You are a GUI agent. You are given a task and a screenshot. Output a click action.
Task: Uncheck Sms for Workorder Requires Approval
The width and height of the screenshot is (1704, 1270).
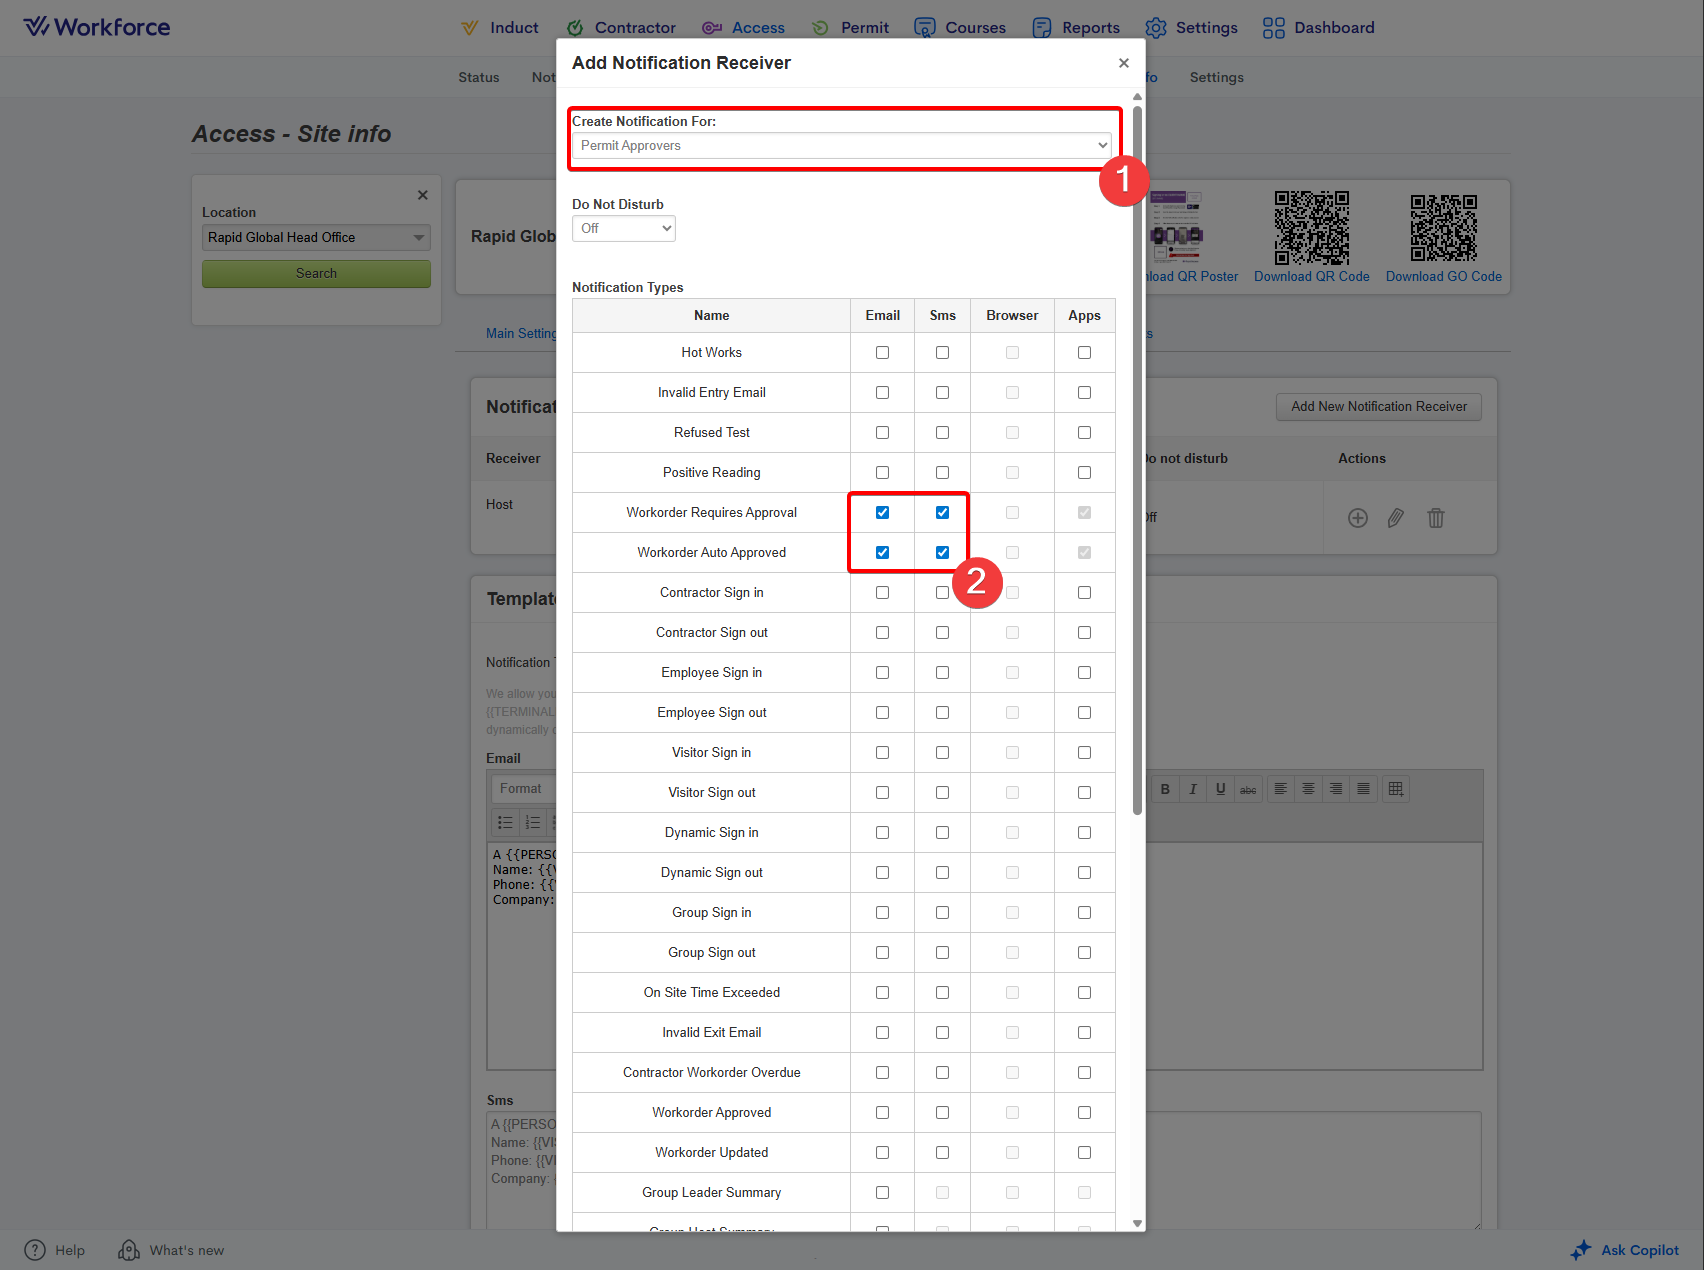(x=942, y=513)
